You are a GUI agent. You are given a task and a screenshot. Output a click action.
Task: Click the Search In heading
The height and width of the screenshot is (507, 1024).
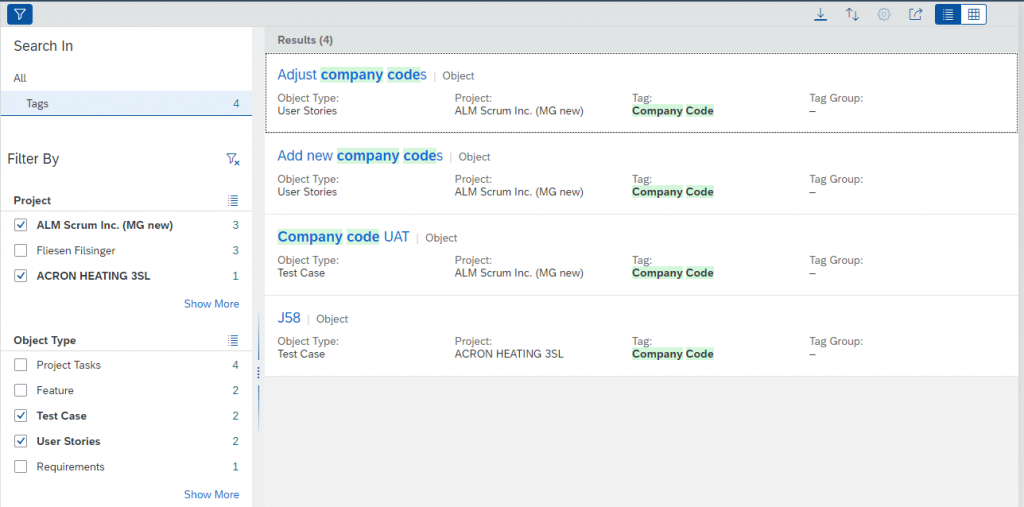(43, 46)
